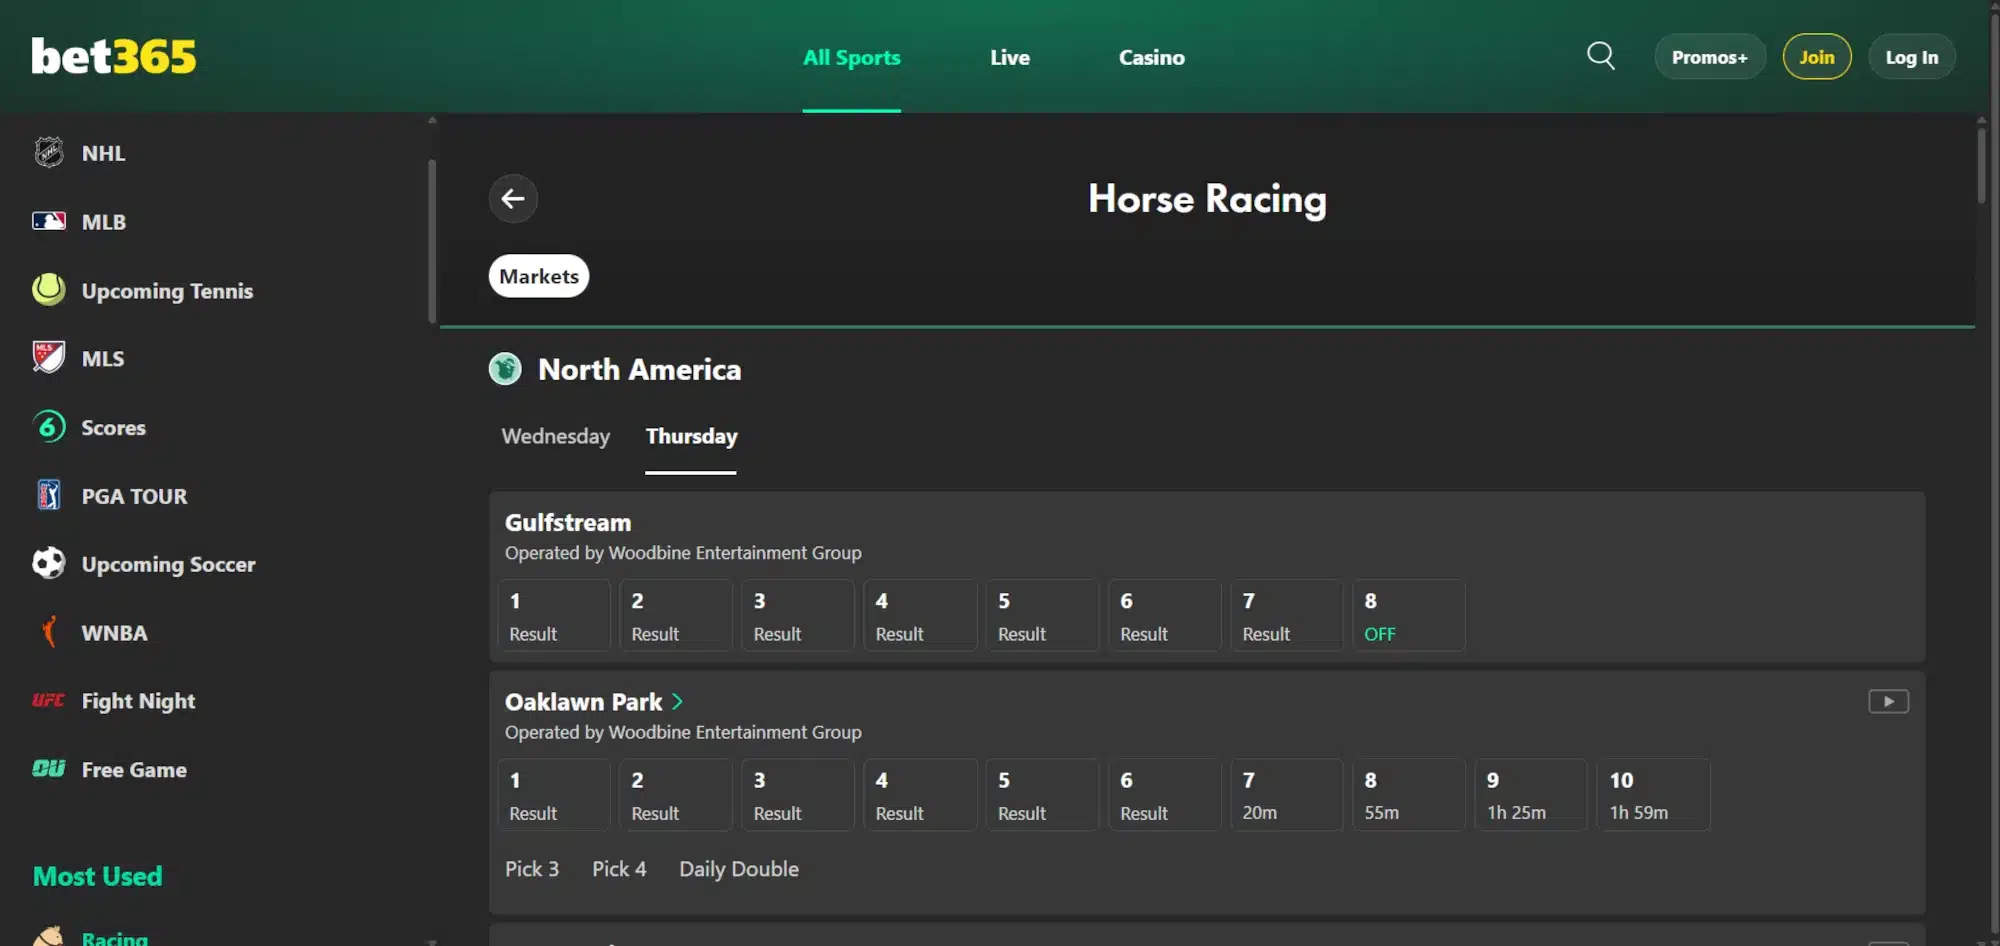View Gulfstream race 4 result

coord(920,615)
